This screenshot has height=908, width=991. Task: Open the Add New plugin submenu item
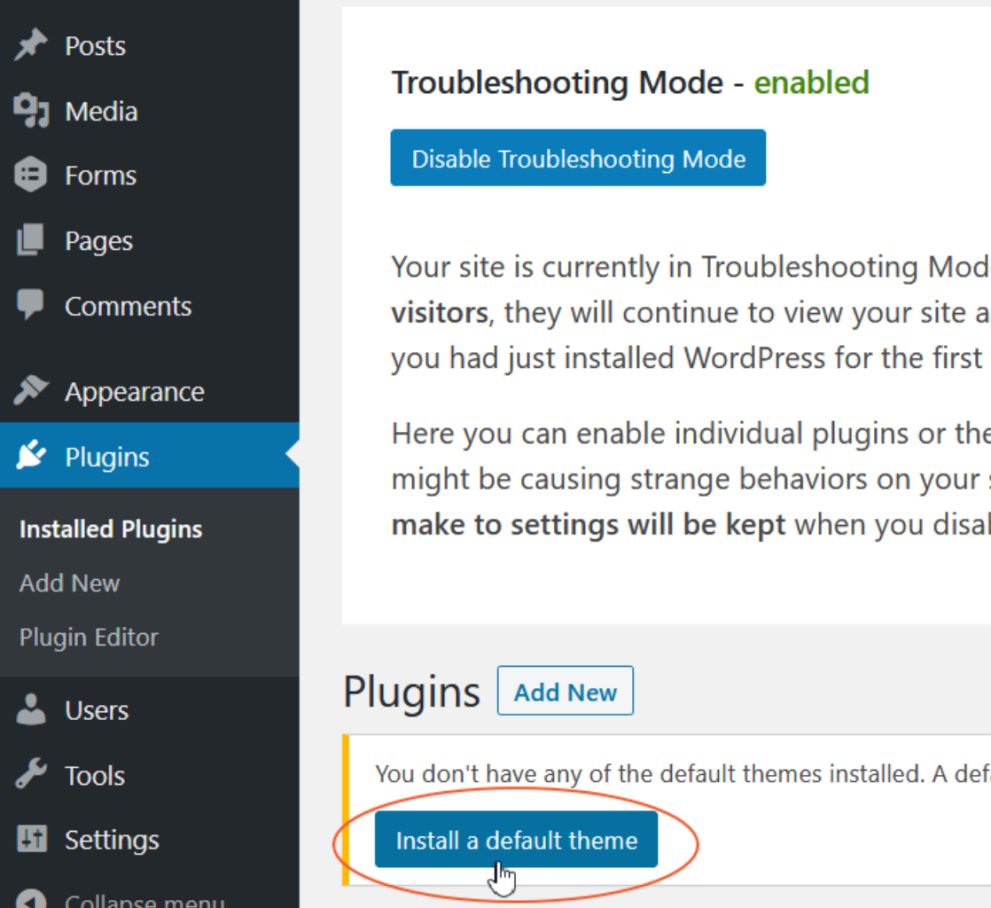pos(70,583)
